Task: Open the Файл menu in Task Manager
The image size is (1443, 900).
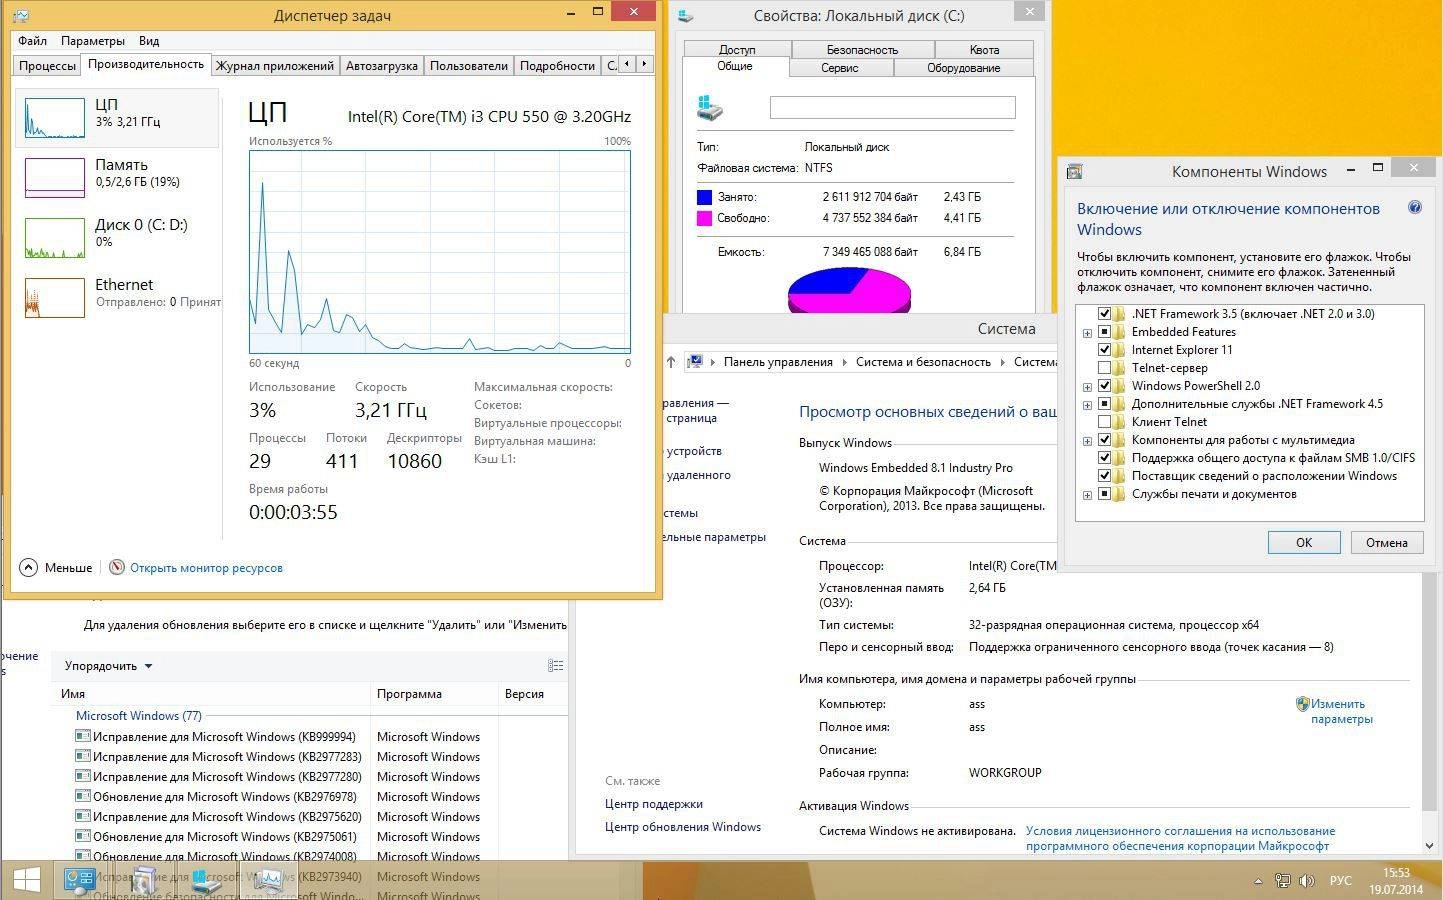Action: coord(32,41)
